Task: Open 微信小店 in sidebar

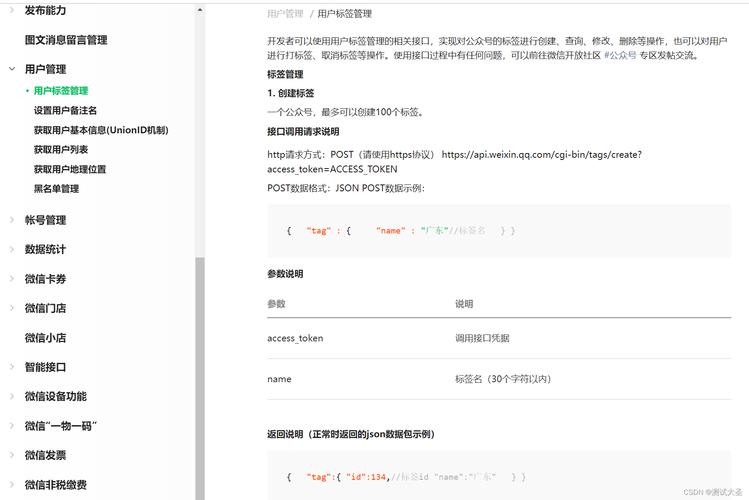Action: click(x=45, y=338)
